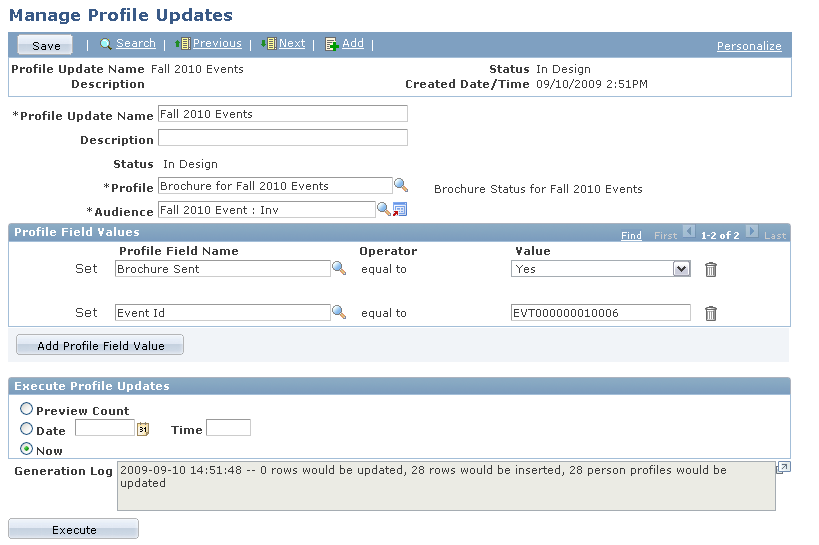Click the next row arrow in grid header
Viewport: 819px width, 545px height.
[752, 231]
